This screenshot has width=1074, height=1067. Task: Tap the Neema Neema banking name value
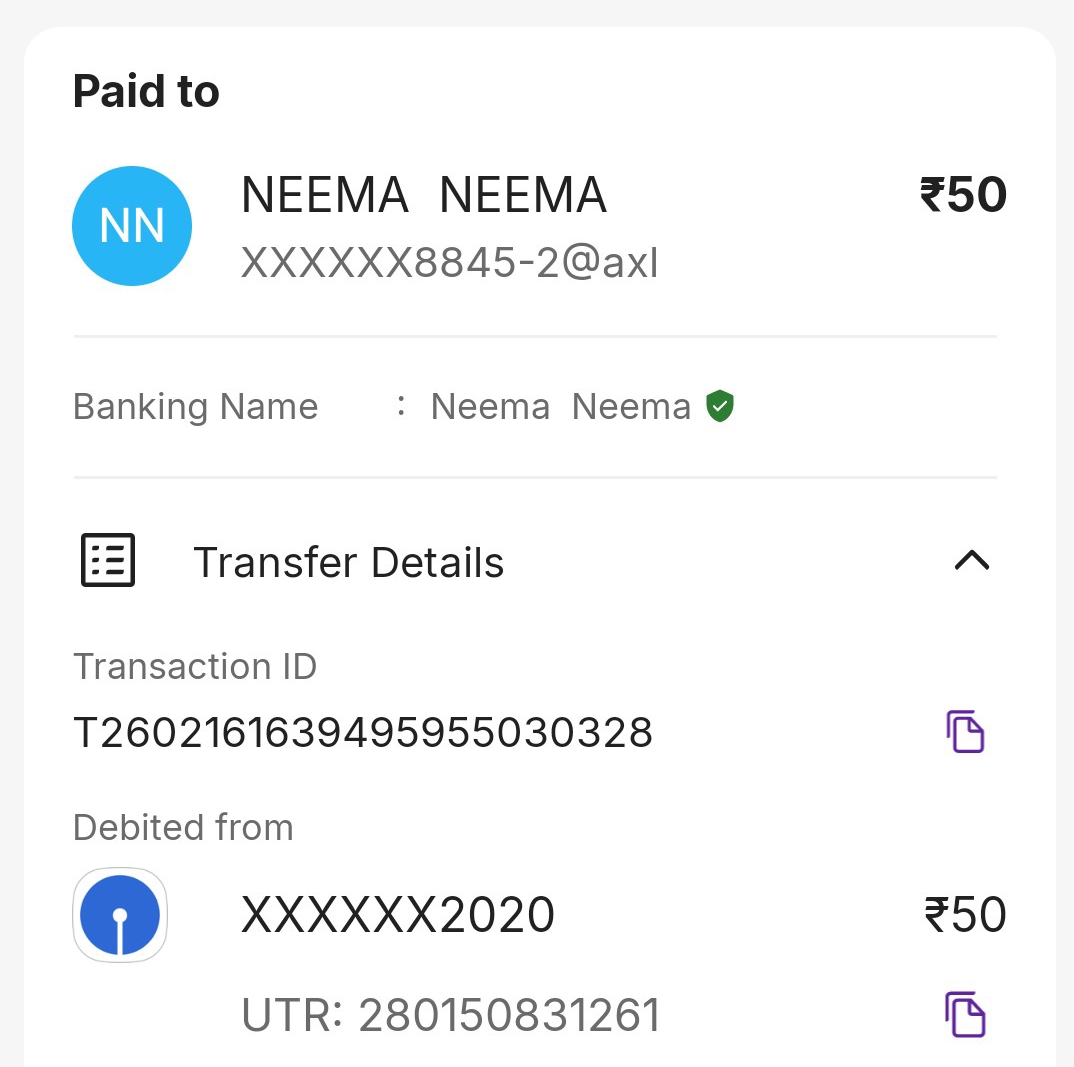[560, 407]
